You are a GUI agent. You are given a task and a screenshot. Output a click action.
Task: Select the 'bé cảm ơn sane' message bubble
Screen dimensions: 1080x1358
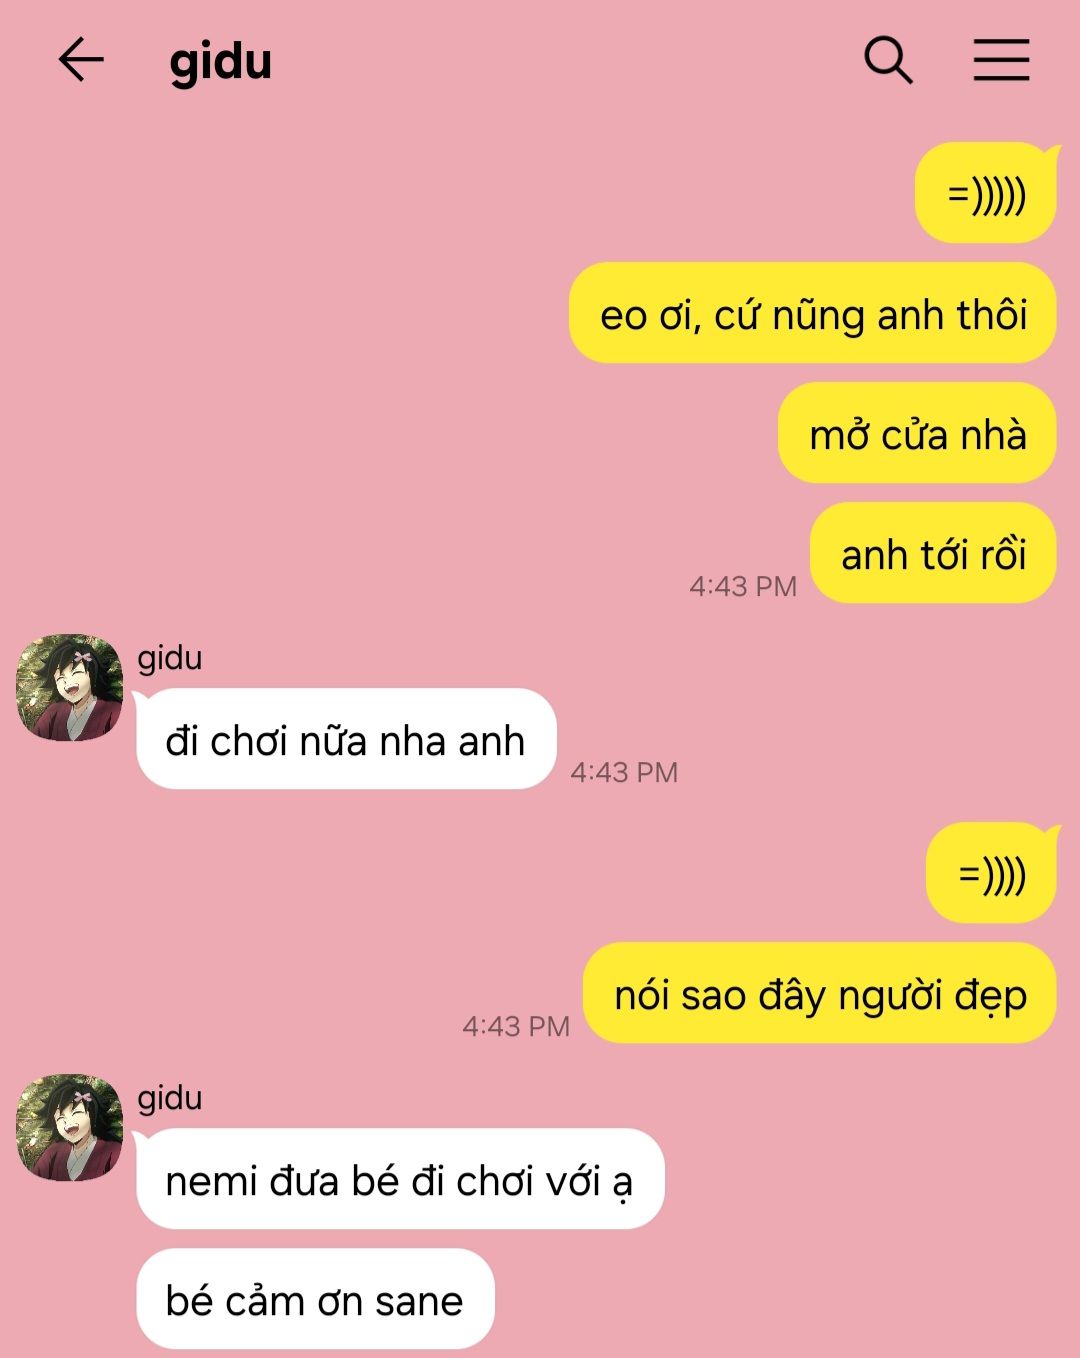pyautogui.click(x=316, y=1299)
